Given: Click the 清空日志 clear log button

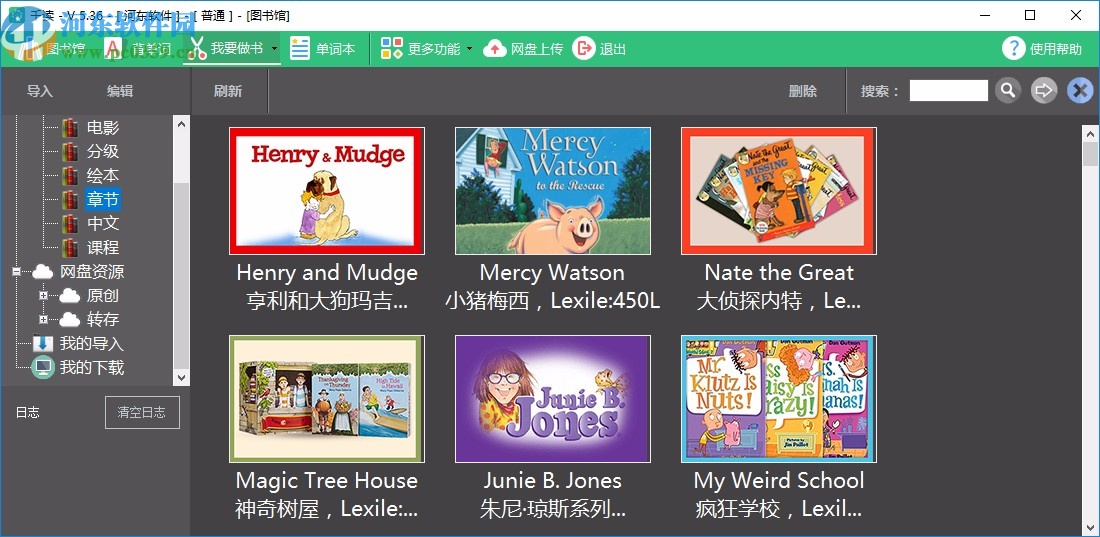Looking at the screenshot, I should click(x=142, y=412).
